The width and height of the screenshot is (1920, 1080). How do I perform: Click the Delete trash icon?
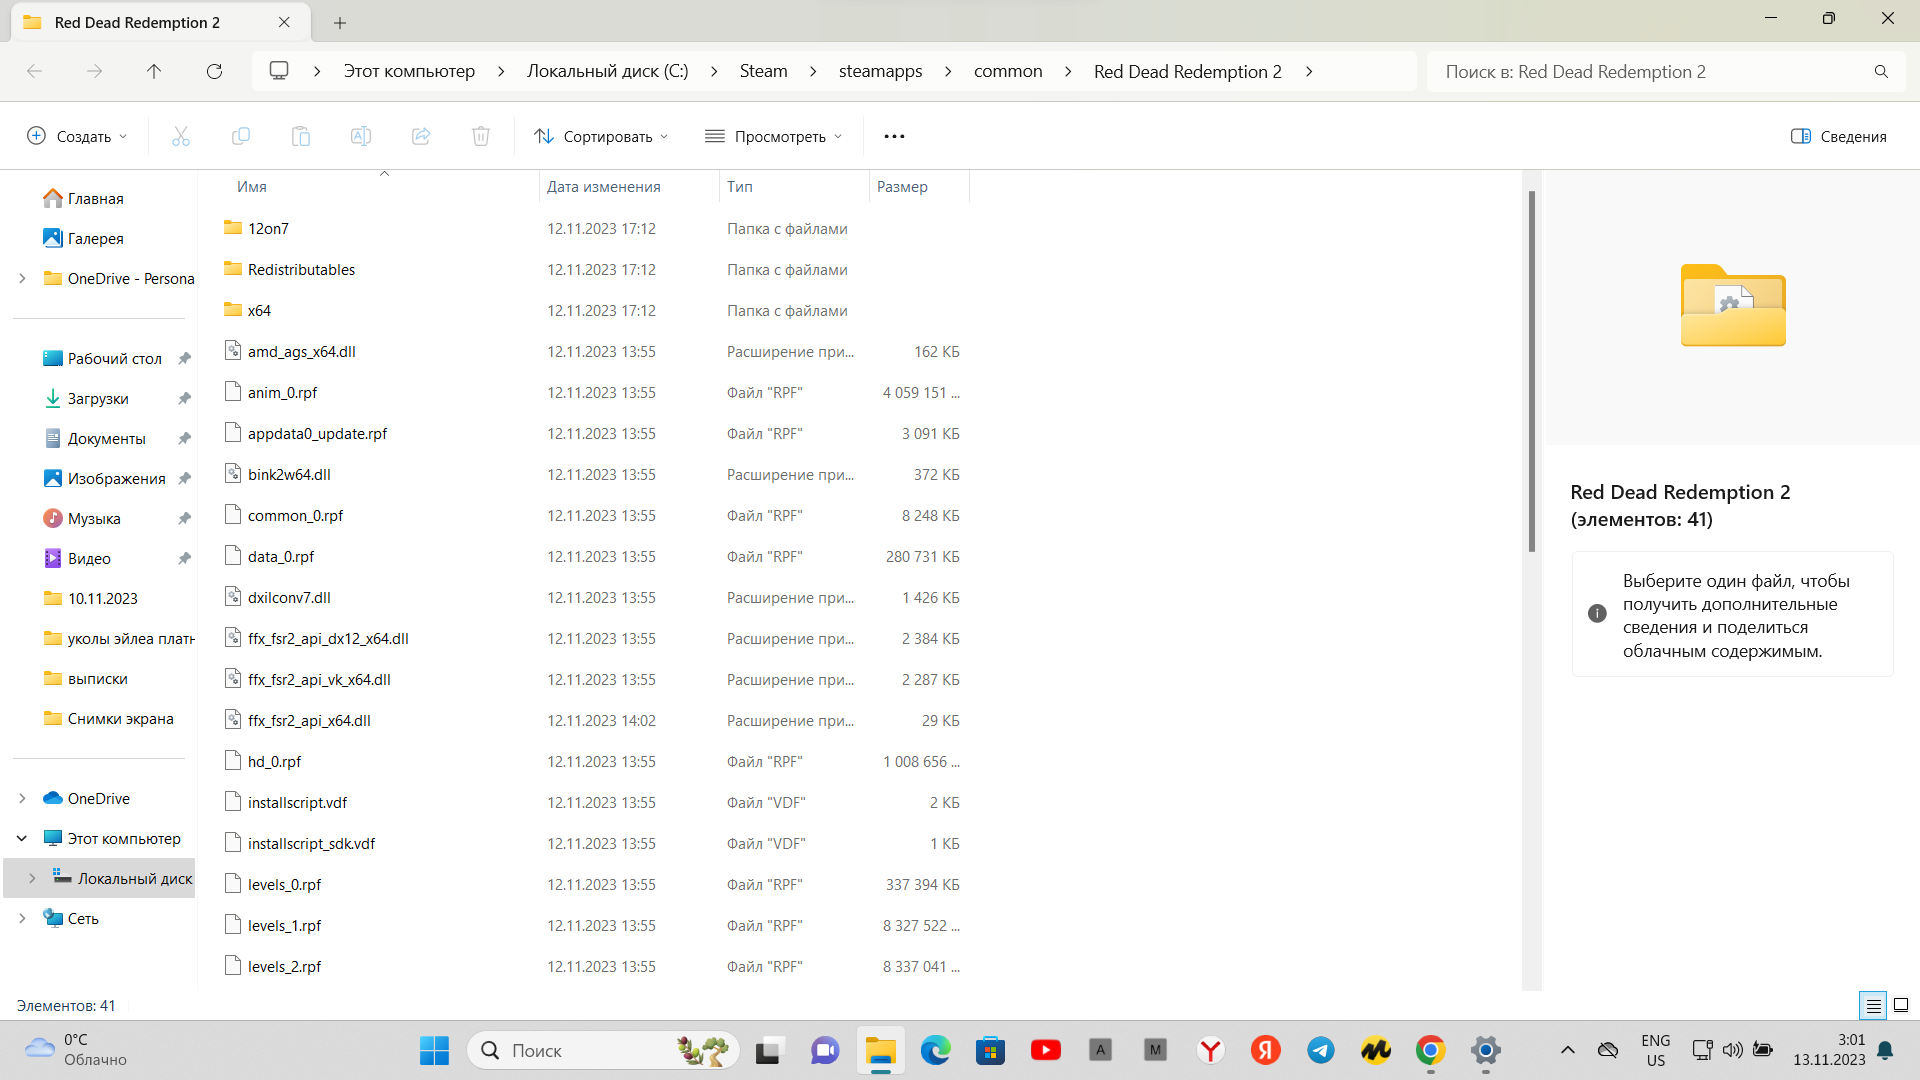481,136
